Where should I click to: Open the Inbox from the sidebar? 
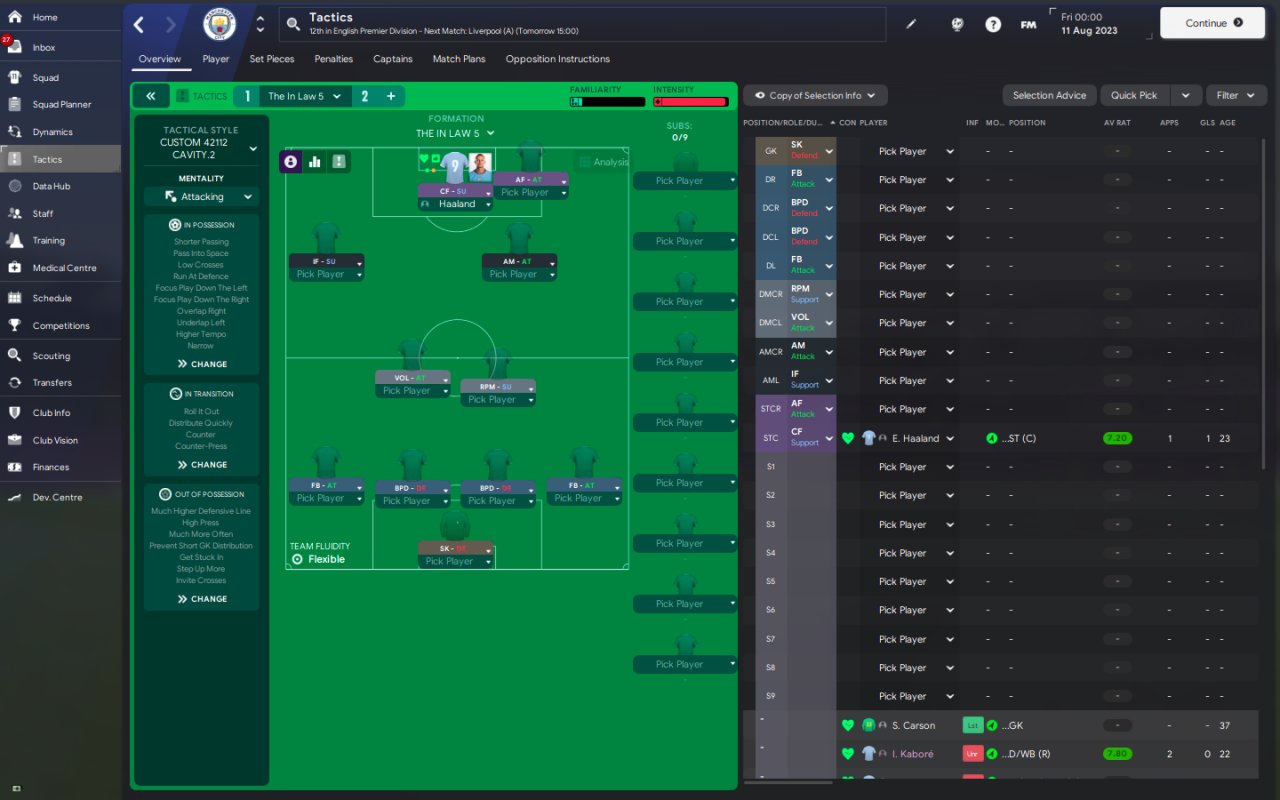[44, 47]
